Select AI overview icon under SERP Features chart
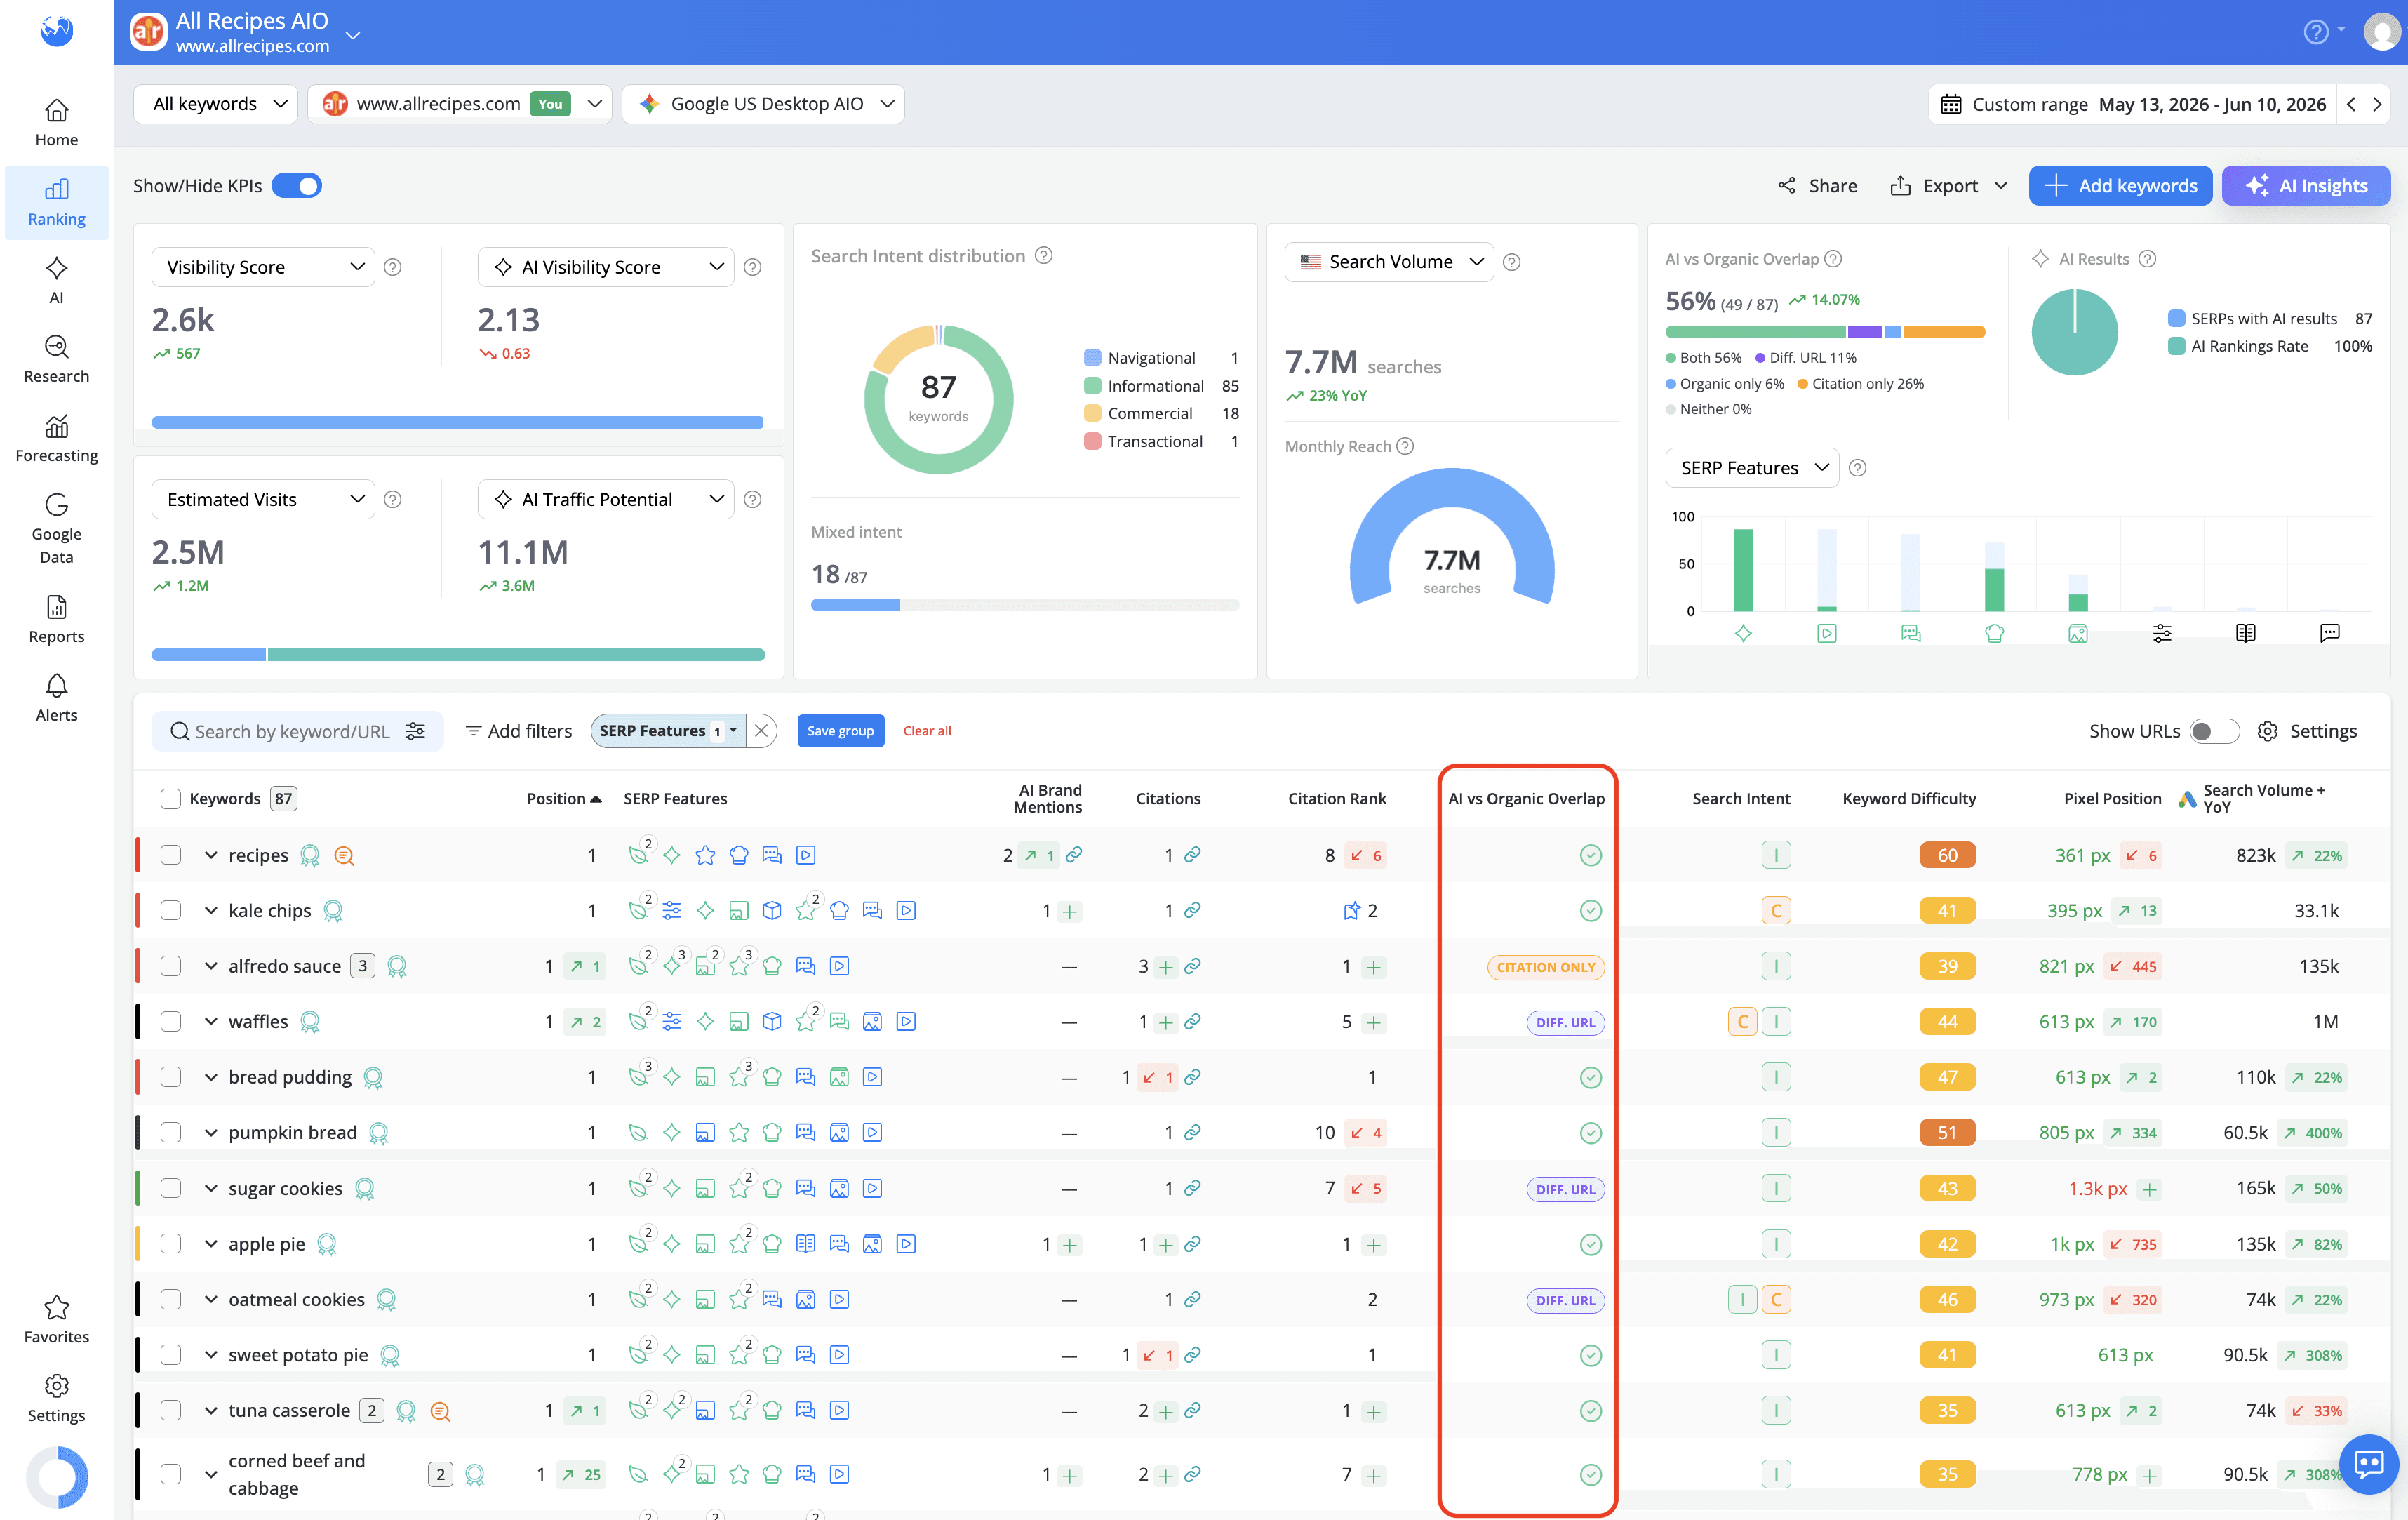This screenshot has width=2408, height=1520. [1743, 633]
